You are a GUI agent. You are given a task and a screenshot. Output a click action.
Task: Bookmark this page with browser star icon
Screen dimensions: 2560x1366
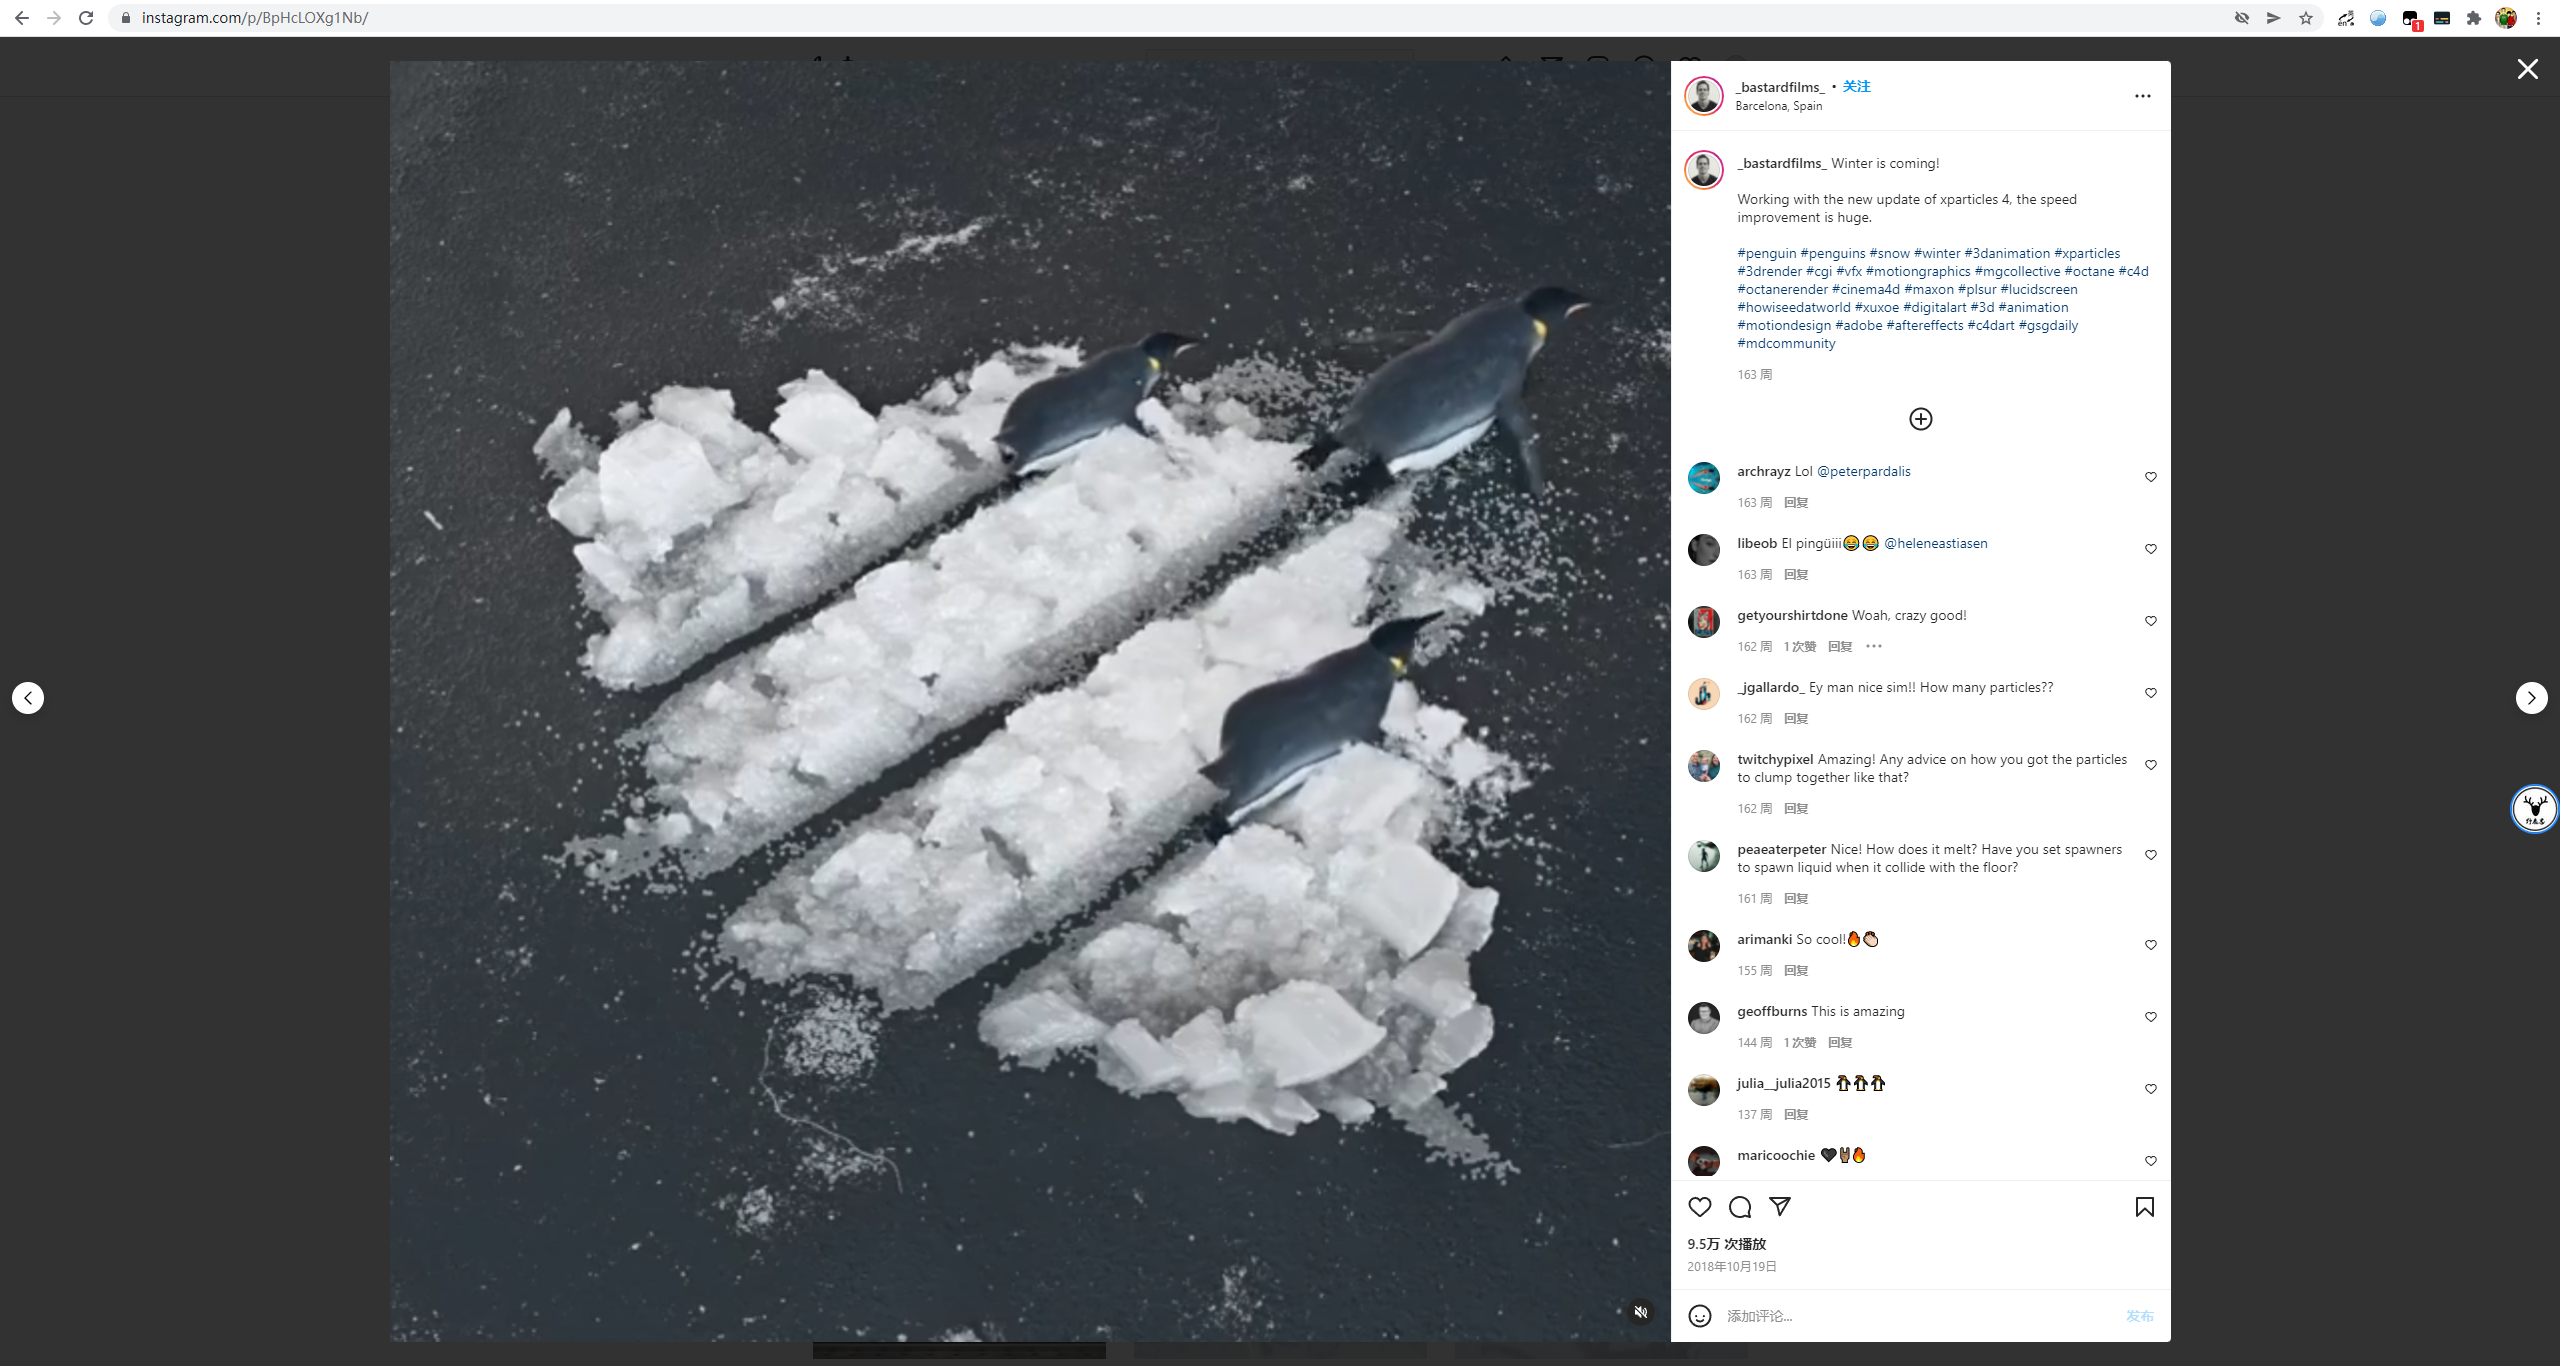[x=2306, y=18]
